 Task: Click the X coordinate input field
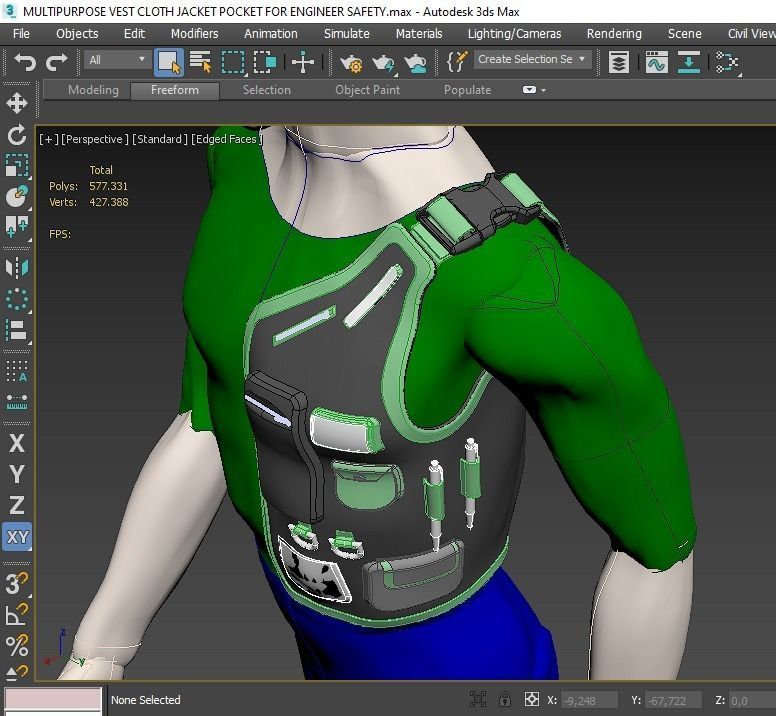[x=589, y=701]
